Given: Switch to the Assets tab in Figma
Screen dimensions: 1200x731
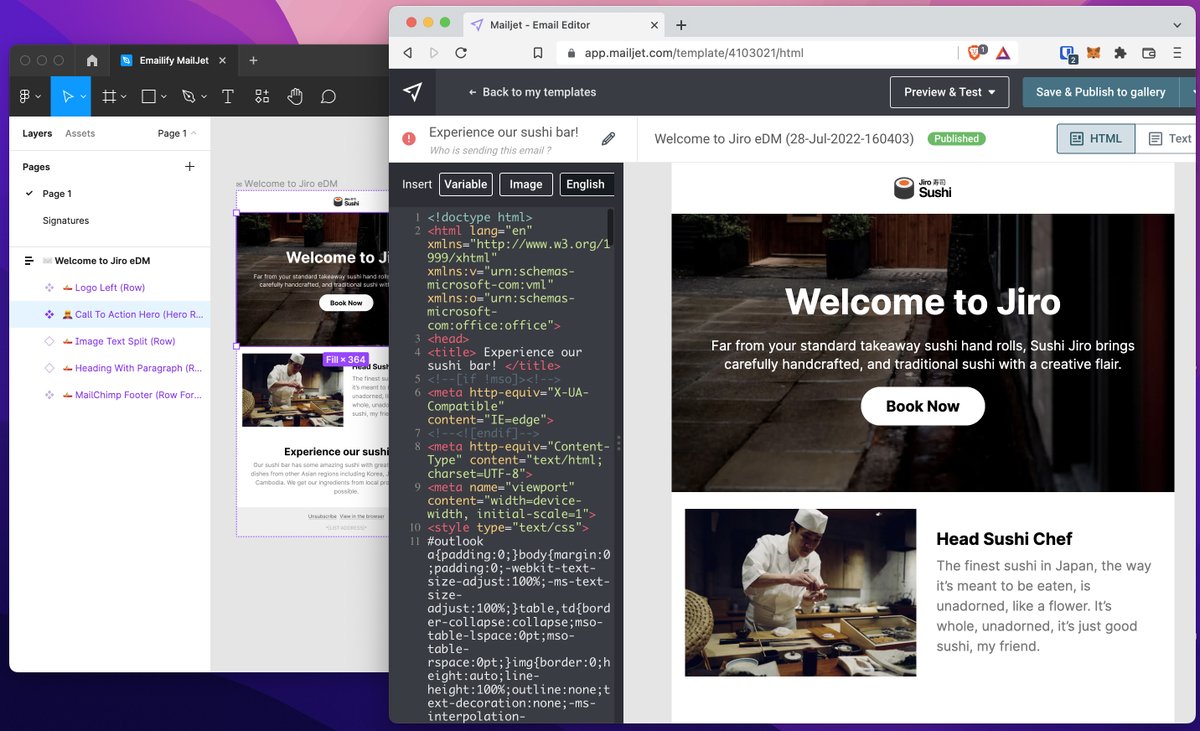Looking at the screenshot, I should pos(80,133).
